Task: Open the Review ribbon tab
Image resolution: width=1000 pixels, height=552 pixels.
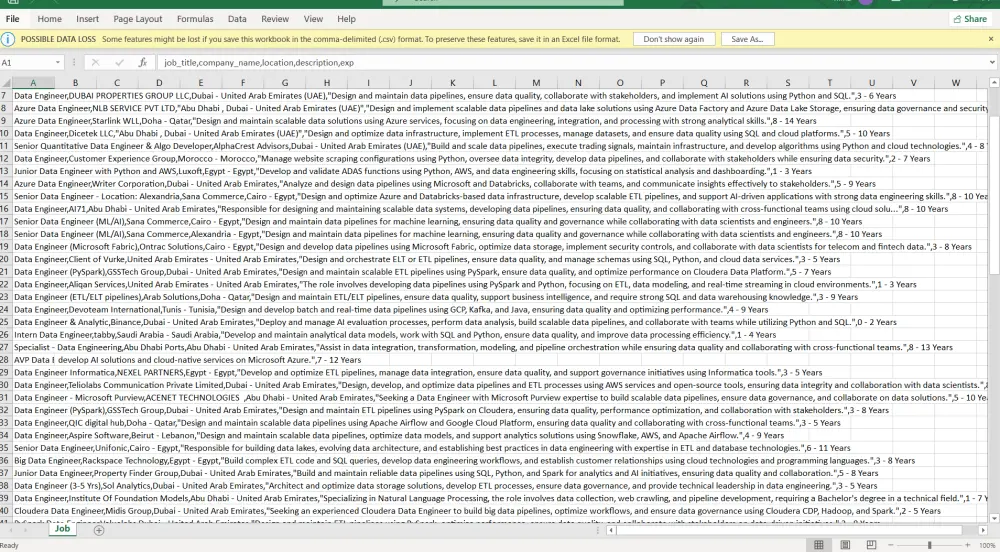Action: pos(275,19)
